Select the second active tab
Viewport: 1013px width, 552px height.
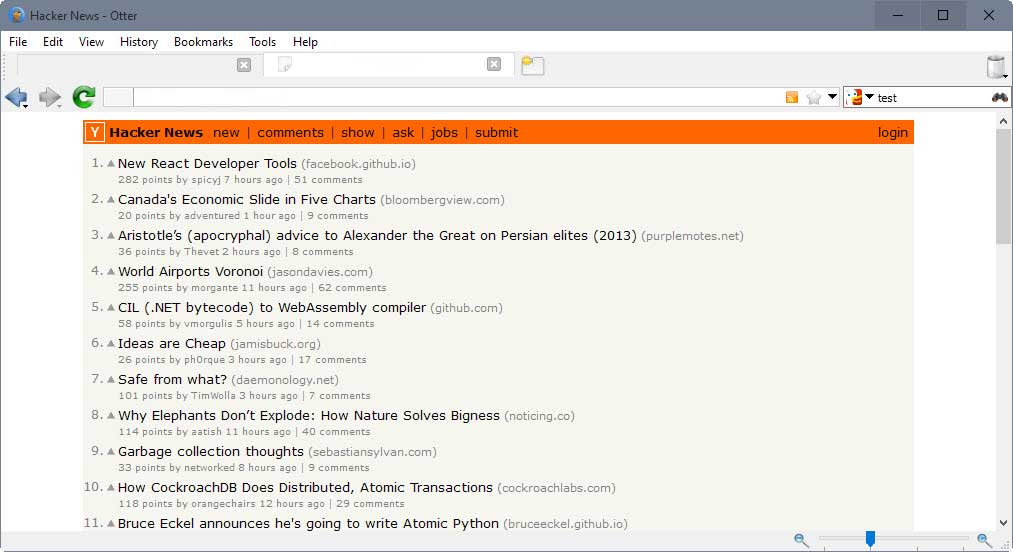389,65
